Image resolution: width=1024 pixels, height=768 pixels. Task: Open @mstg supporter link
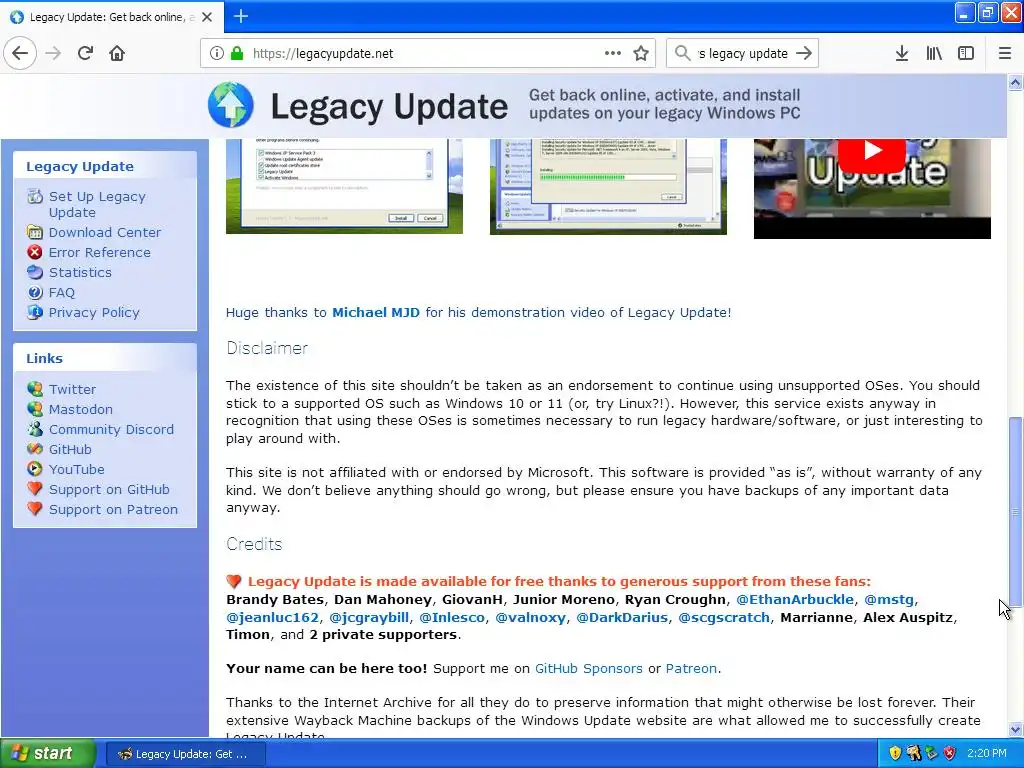click(889, 600)
